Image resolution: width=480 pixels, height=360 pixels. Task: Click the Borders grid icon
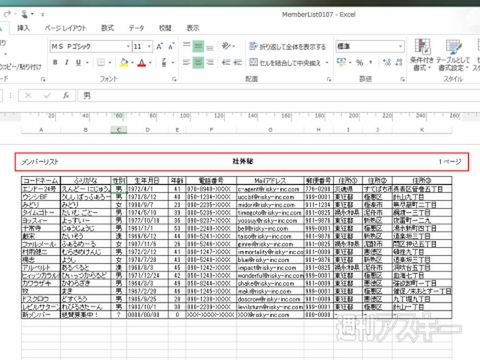101,62
